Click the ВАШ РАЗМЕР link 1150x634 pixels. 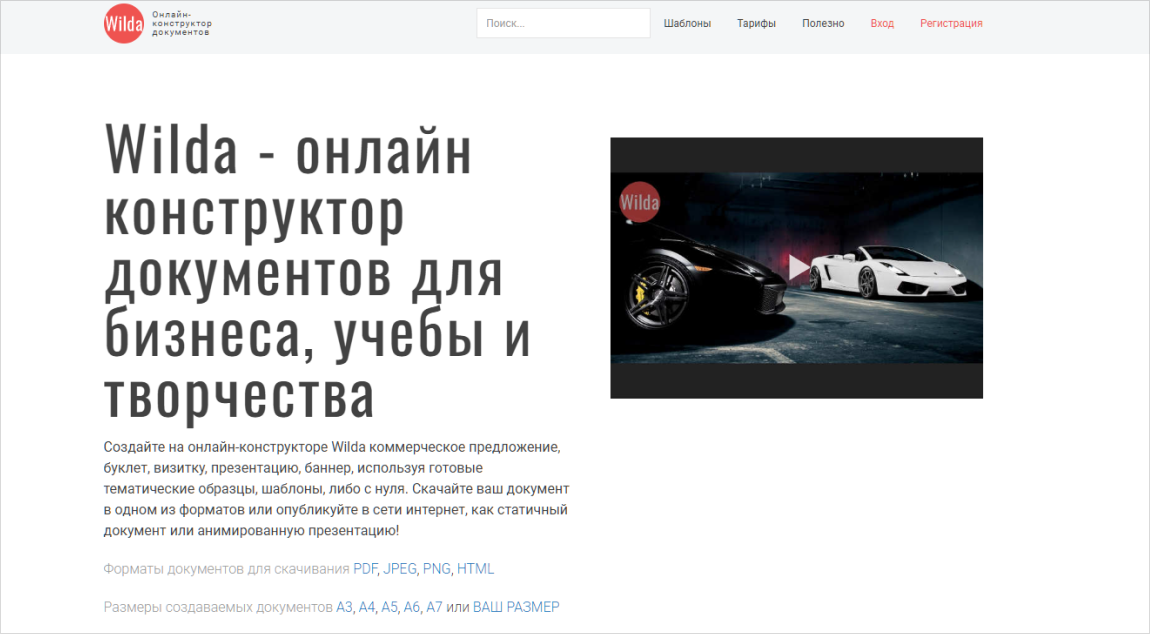pyautogui.click(x=516, y=607)
